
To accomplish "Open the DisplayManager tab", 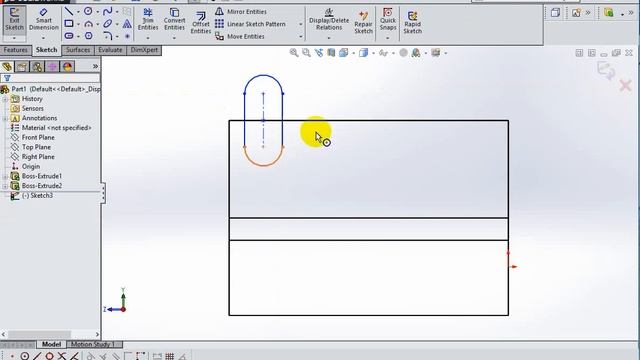I will [x=67, y=67].
